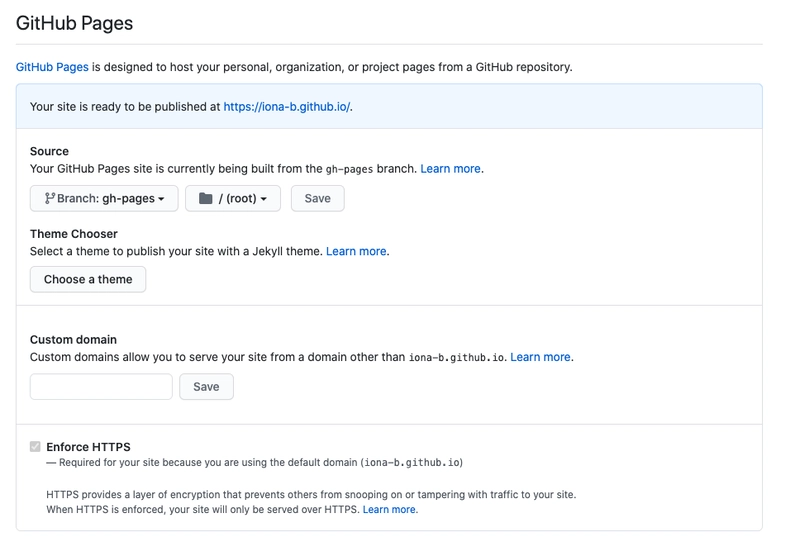This screenshot has width=800, height=556.
Task: Click the (iona-b.github.io) default domain text
Action: click(412, 463)
